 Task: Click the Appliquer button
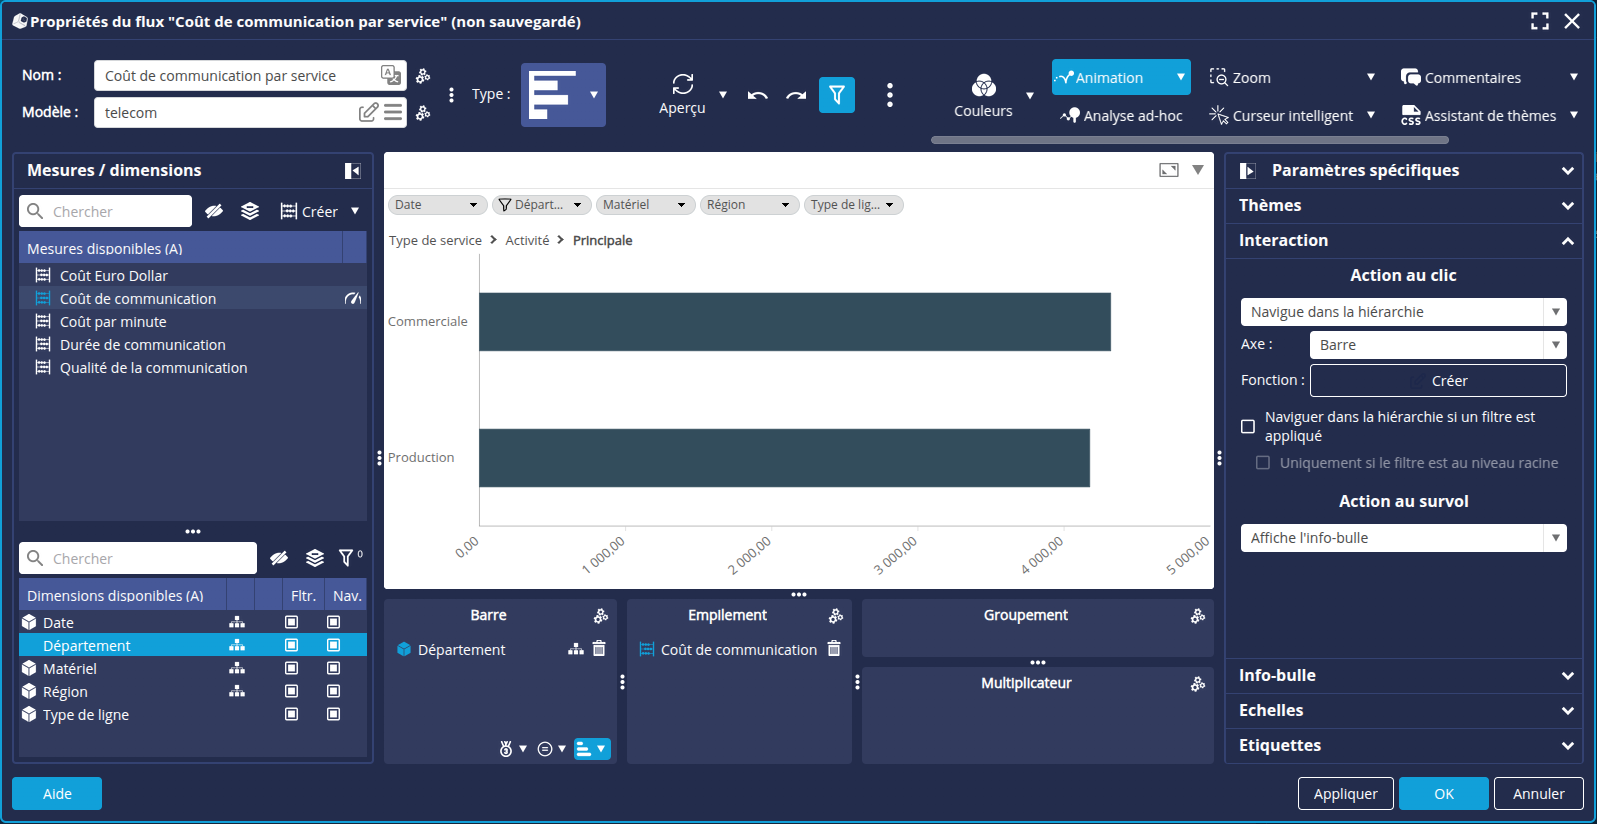[1345, 794]
